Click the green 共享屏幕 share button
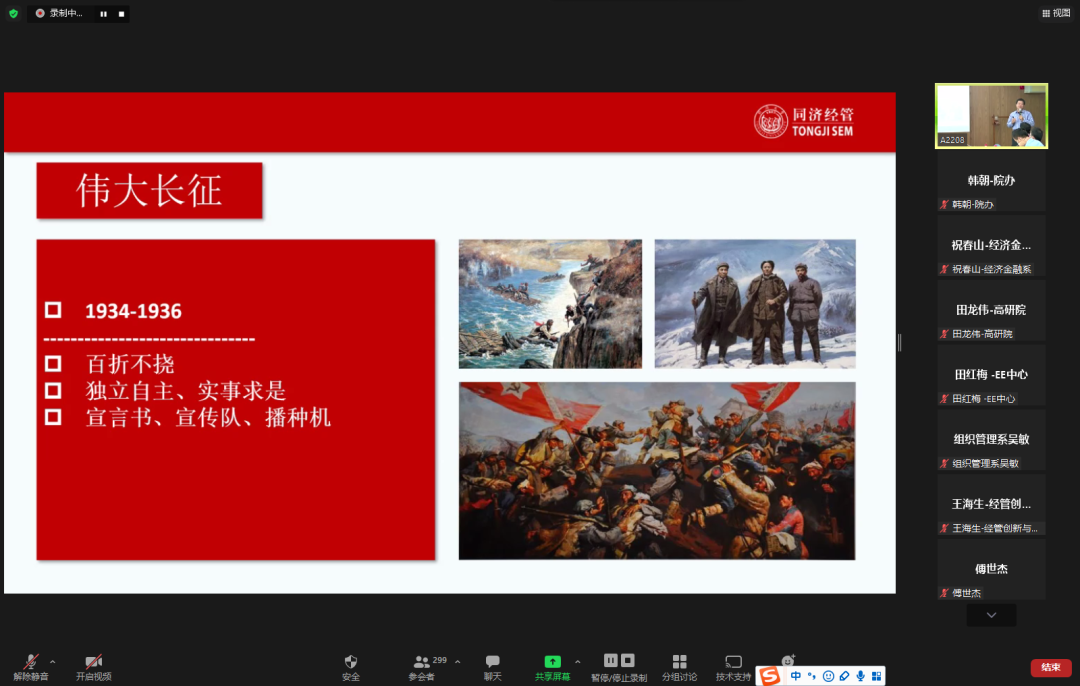This screenshot has width=1080, height=686. coord(552,667)
